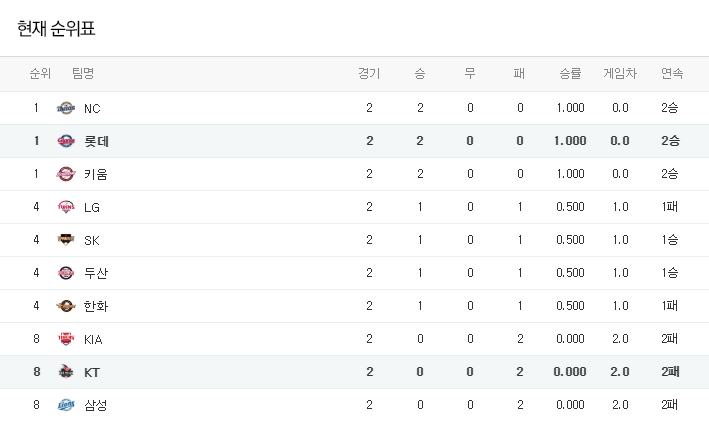Click the 한화 team logo icon
709x438 pixels.
(x=66, y=306)
